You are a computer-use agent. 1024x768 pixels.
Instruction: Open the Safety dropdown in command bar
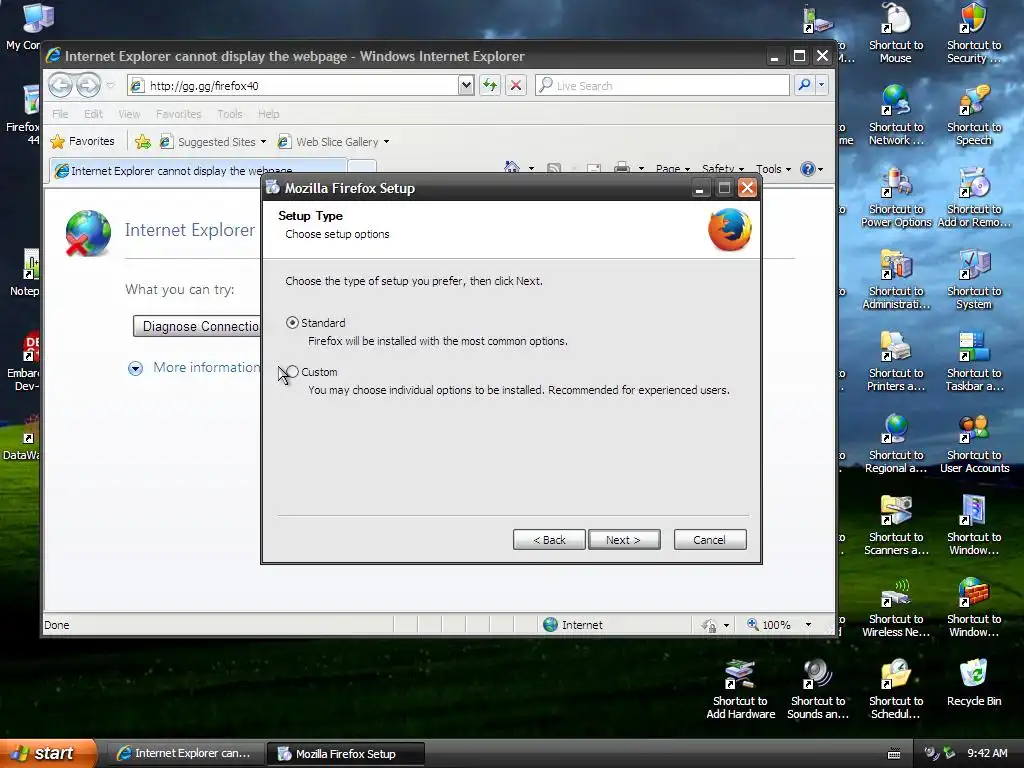[722, 168]
